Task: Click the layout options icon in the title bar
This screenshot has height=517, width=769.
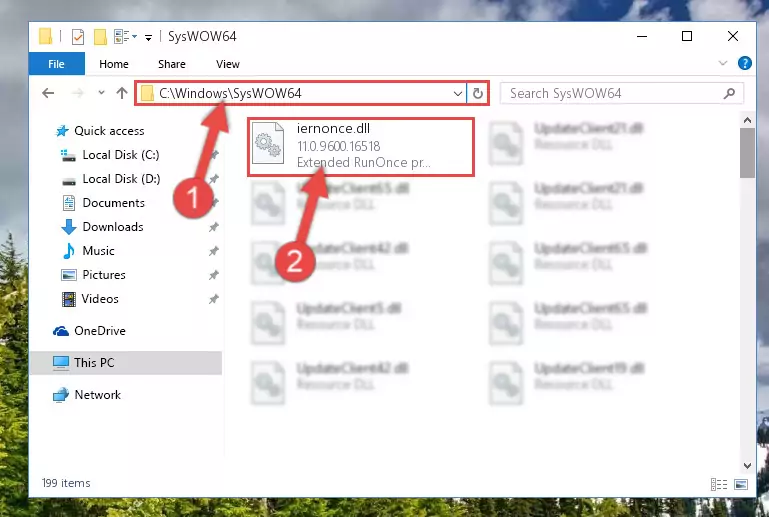Action: click(x=121, y=36)
